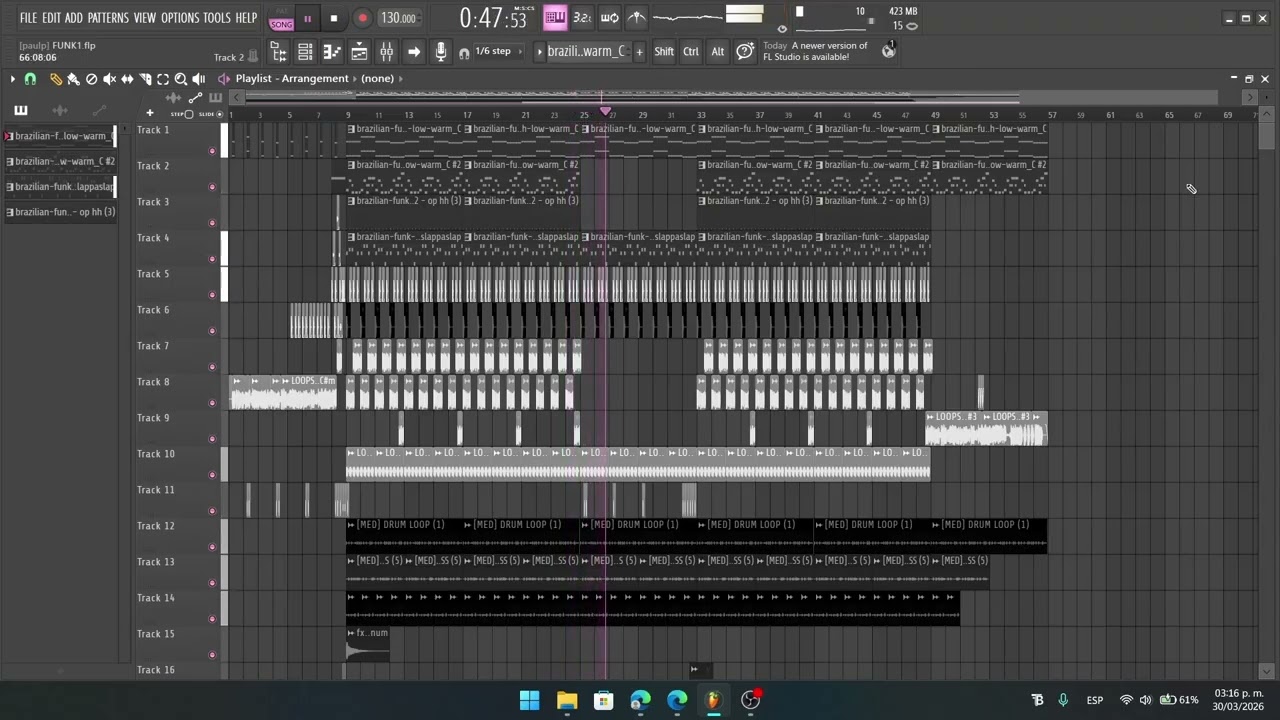The width and height of the screenshot is (1280, 720).
Task: Click the microphone recording icon
Action: click(x=440, y=52)
